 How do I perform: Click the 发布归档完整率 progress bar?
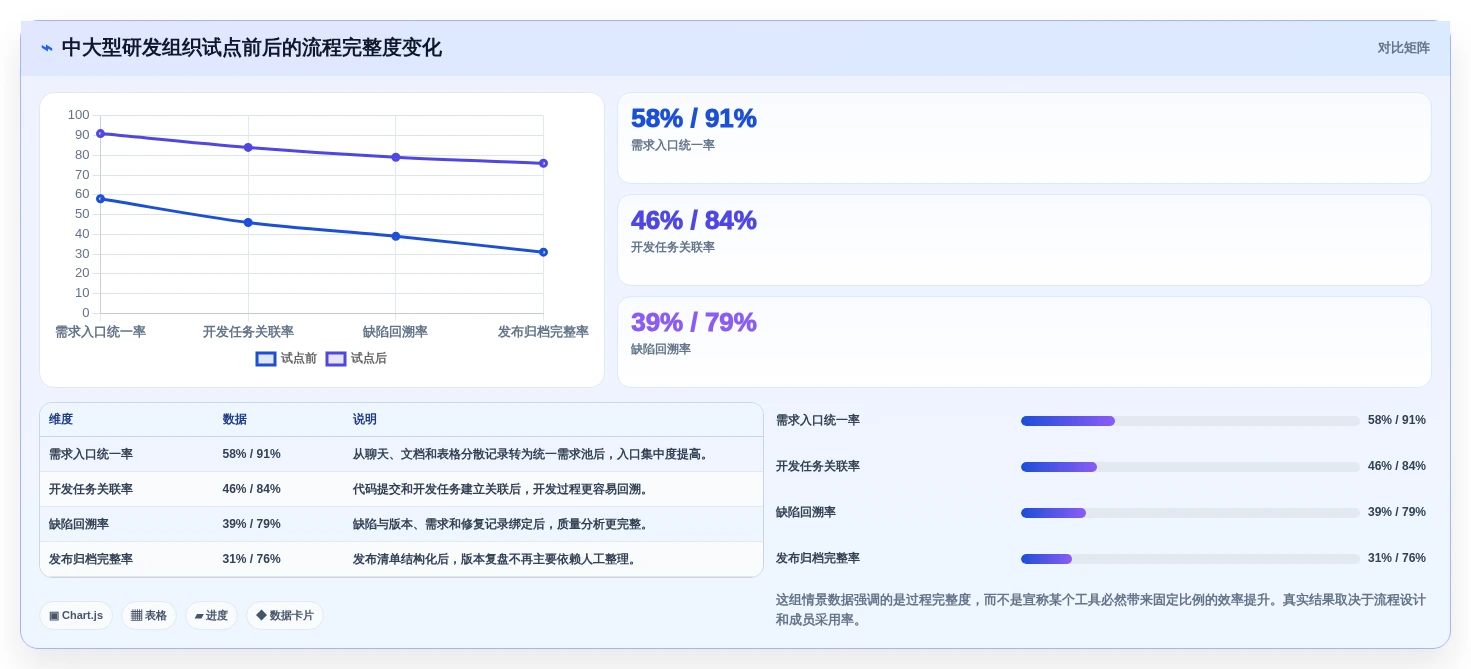pos(1190,559)
